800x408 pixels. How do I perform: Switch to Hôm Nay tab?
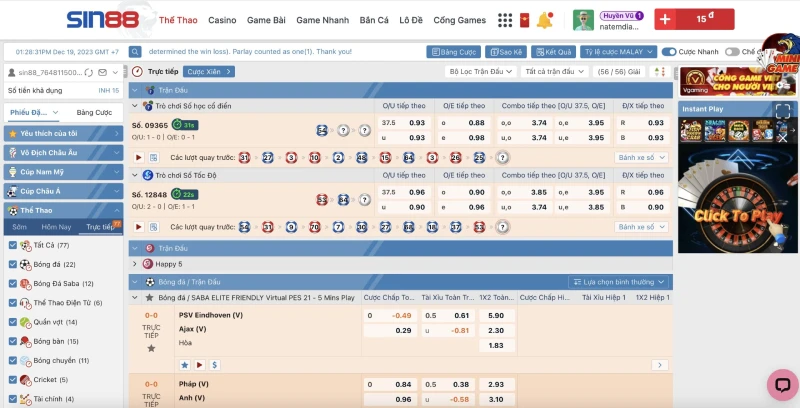coord(56,227)
